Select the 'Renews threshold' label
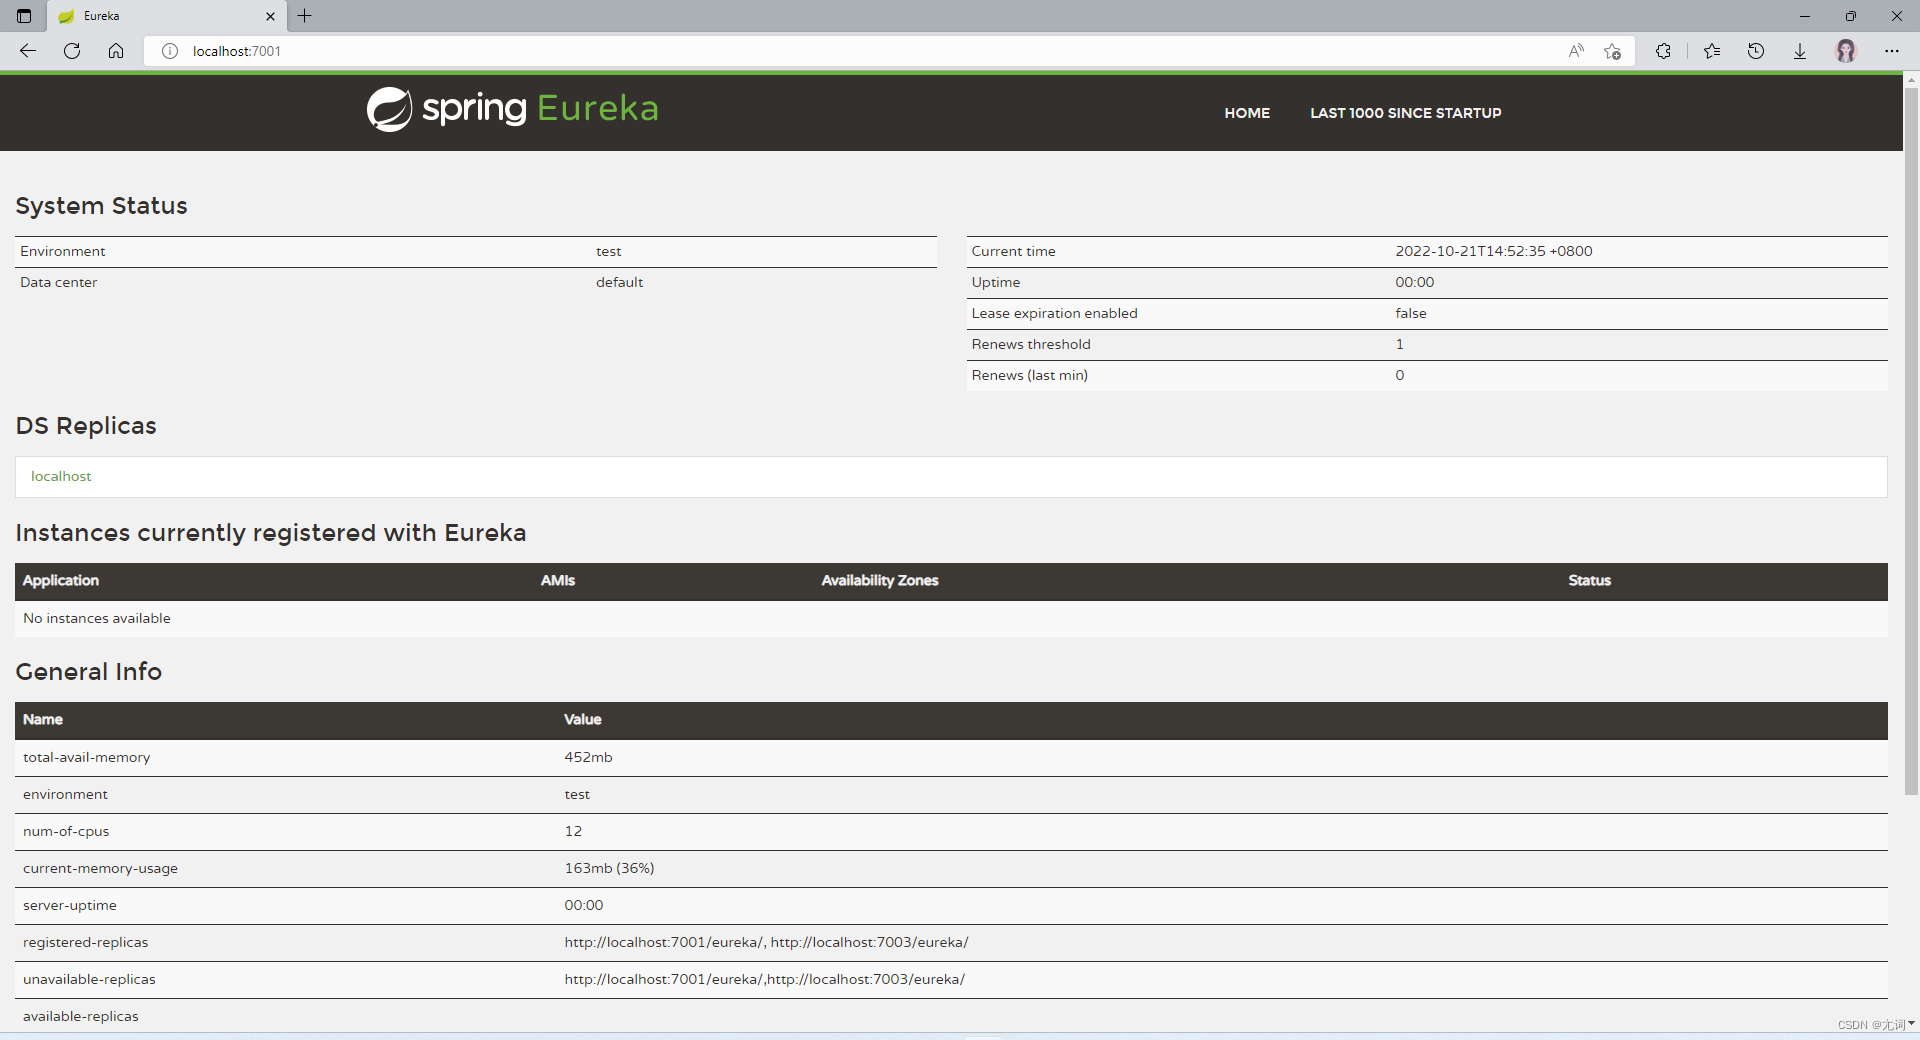 tap(1031, 344)
